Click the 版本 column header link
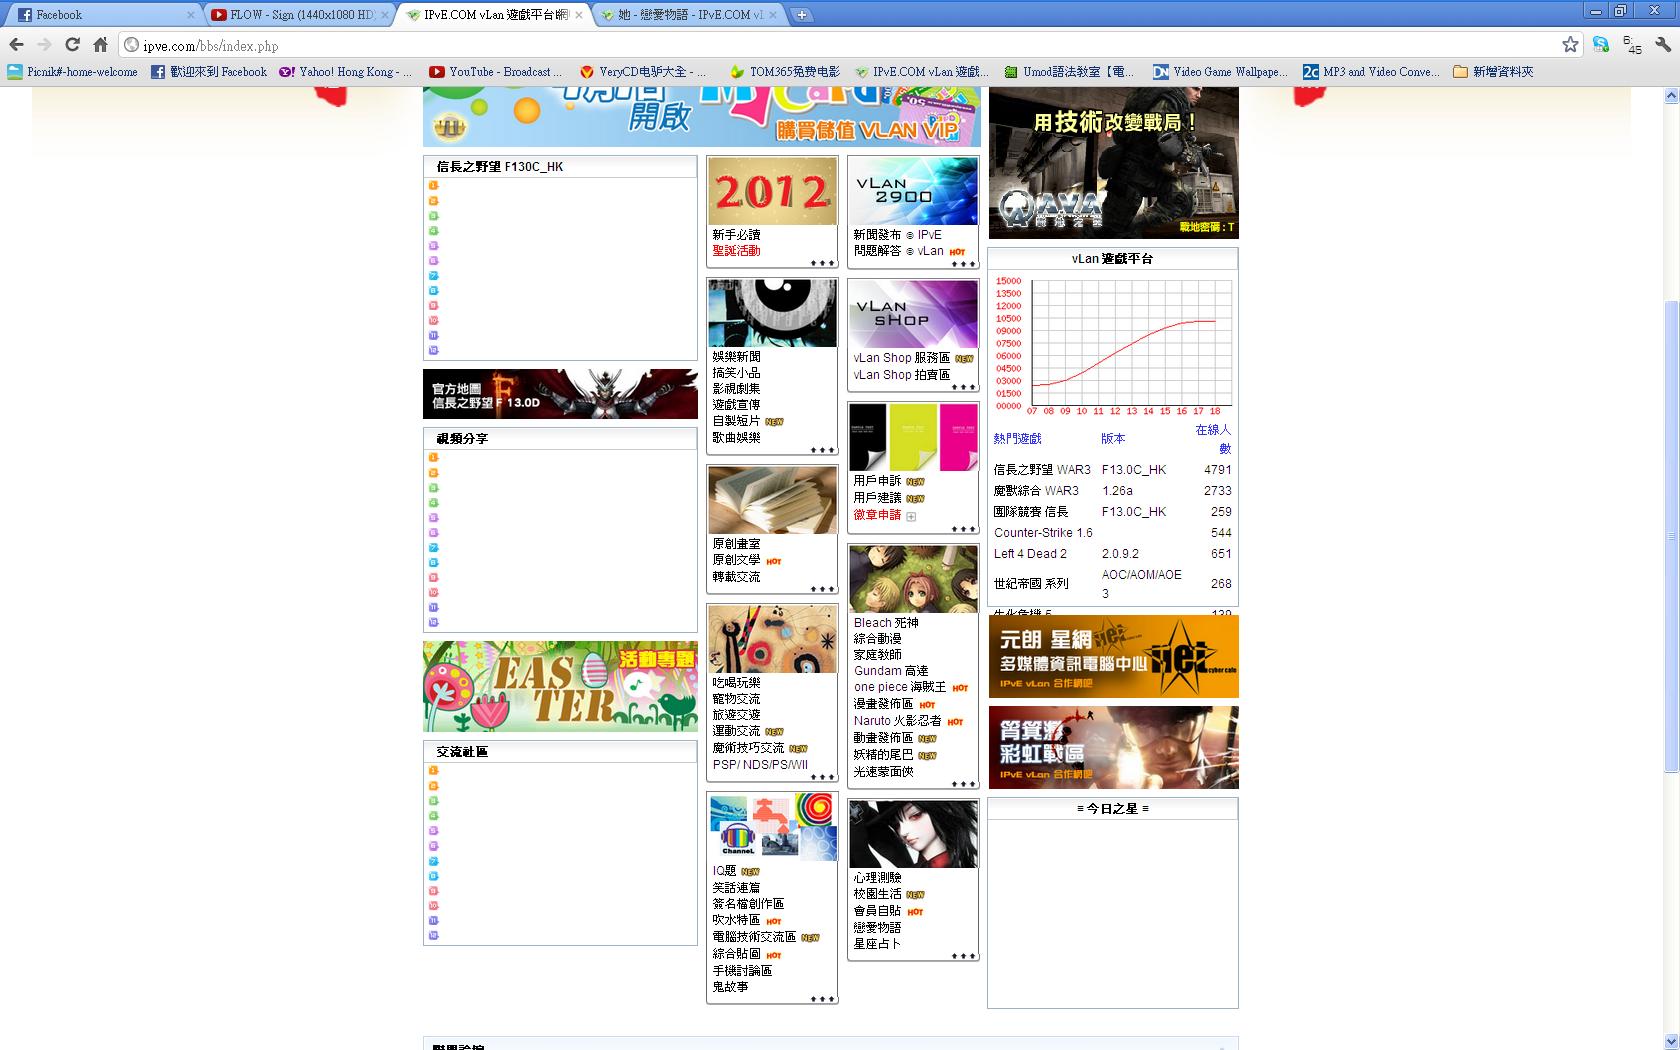This screenshot has width=1680, height=1050. click(x=1113, y=439)
